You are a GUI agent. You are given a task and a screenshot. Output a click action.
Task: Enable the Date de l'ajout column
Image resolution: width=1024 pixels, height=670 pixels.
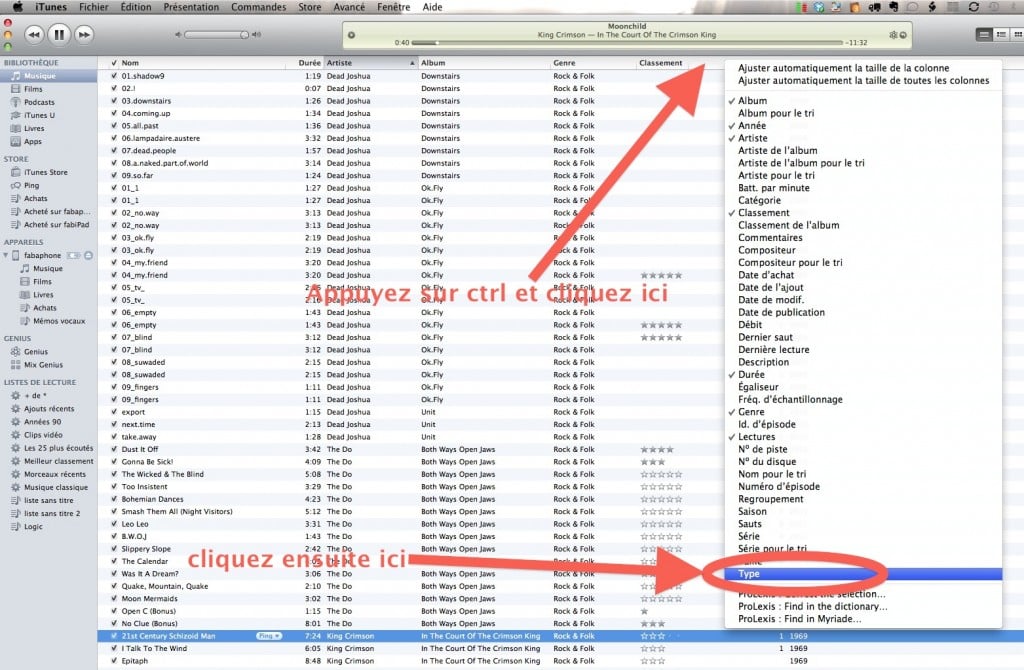[863, 287]
